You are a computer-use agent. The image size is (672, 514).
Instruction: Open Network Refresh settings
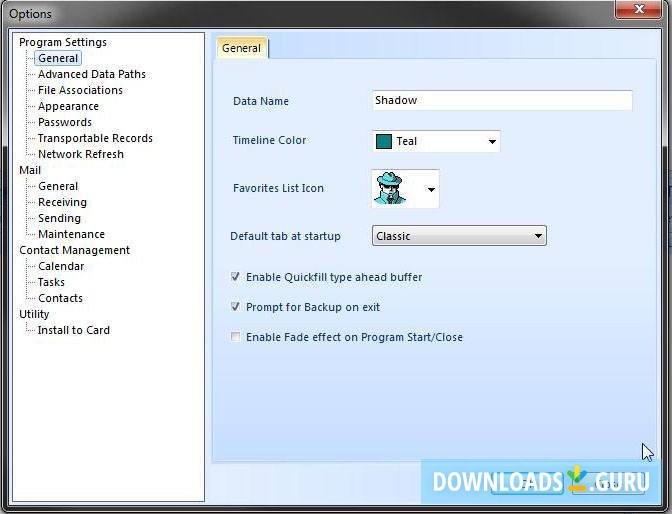(81, 154)
